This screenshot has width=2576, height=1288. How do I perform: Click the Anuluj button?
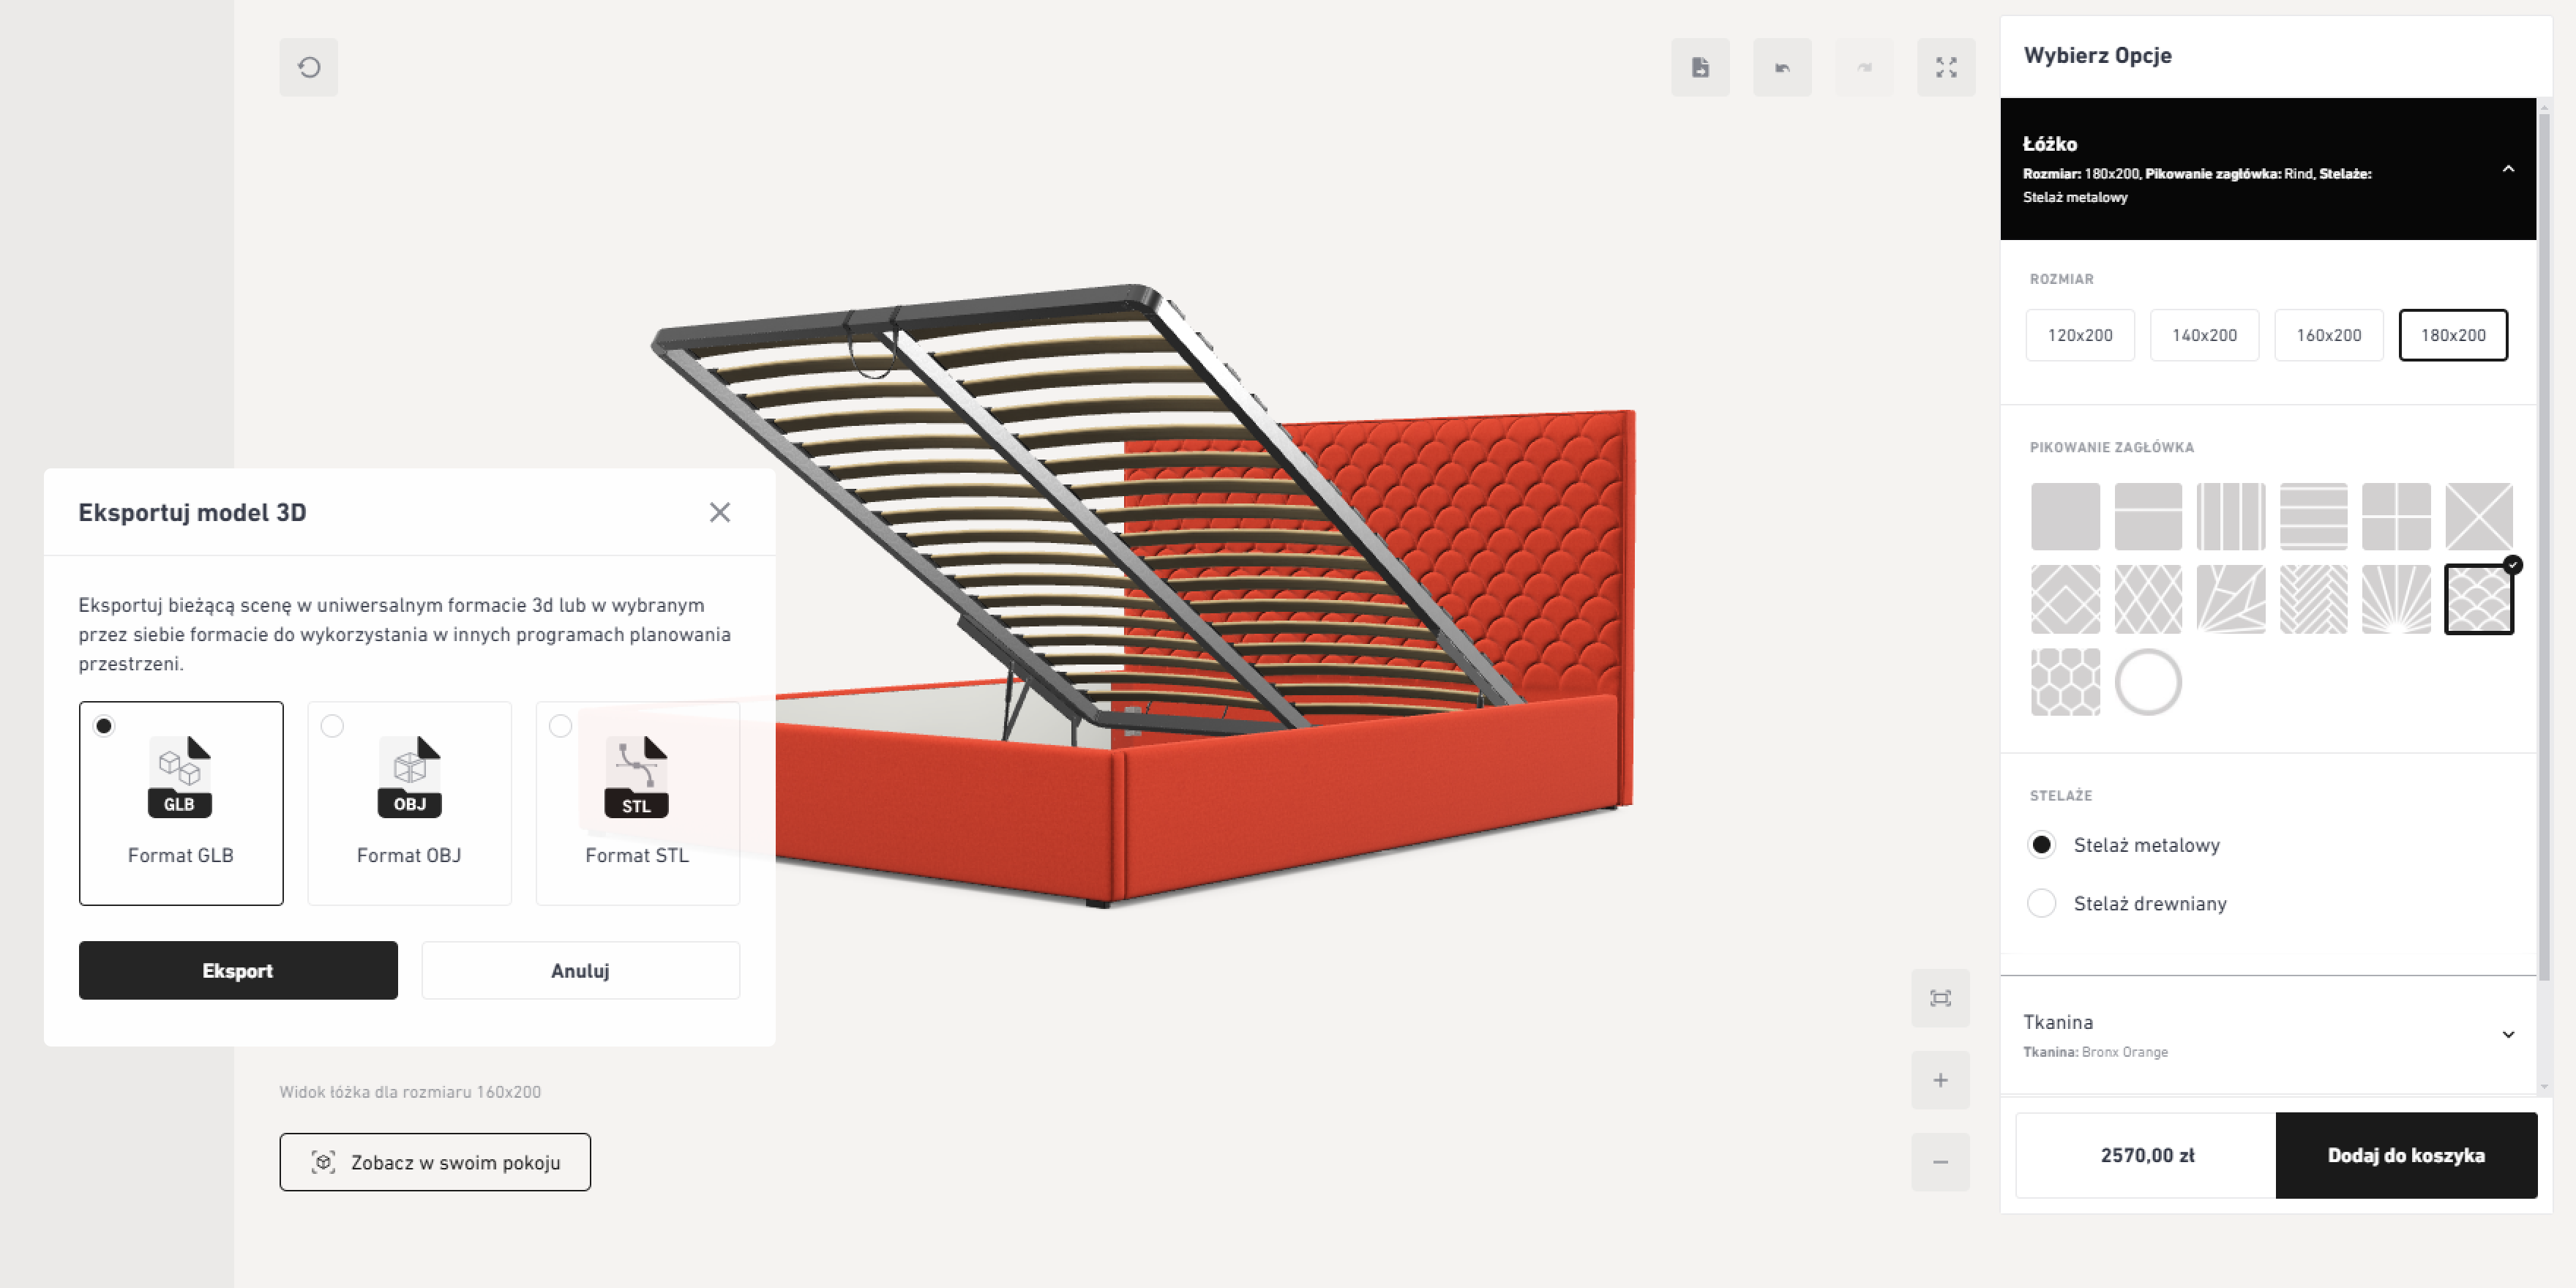click(x=580, y=970)
